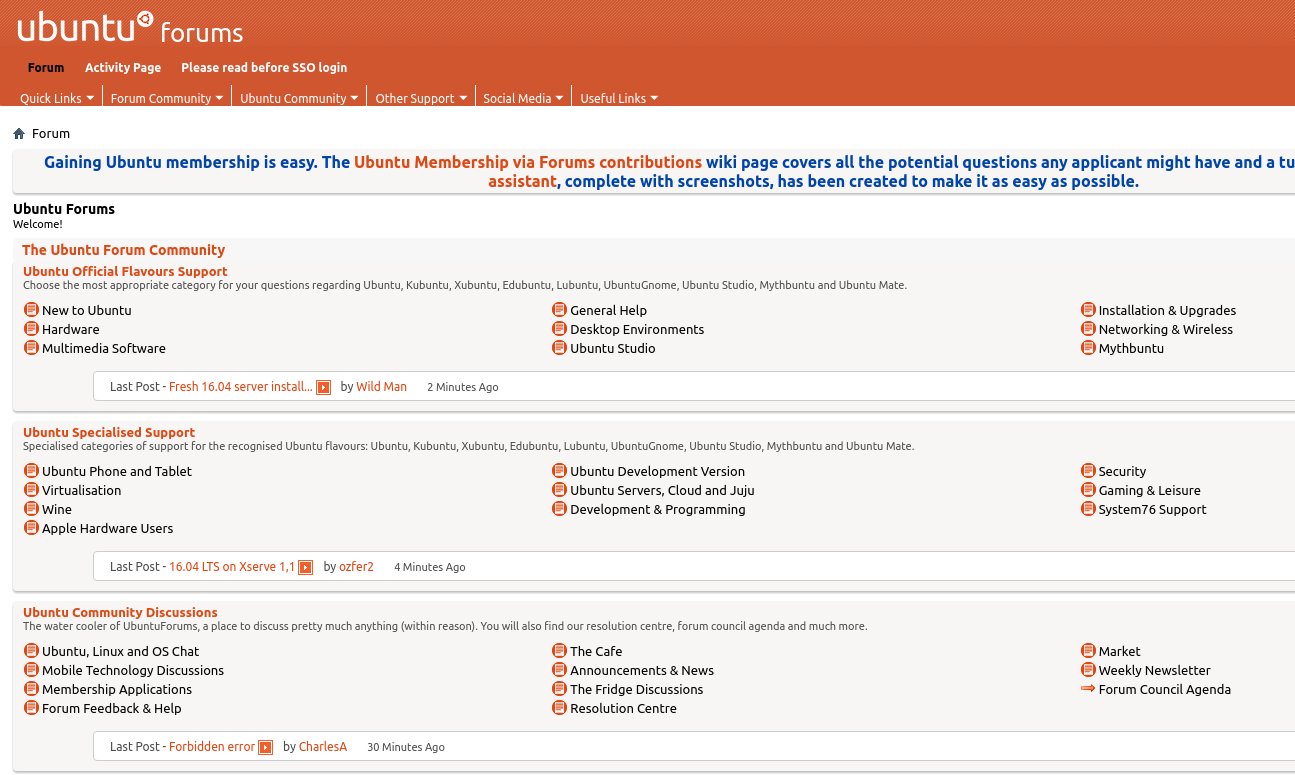Open the 16.04 LTS on Xserve 1,1 thread
1295x775 pixels.
[x=232, y=566]
